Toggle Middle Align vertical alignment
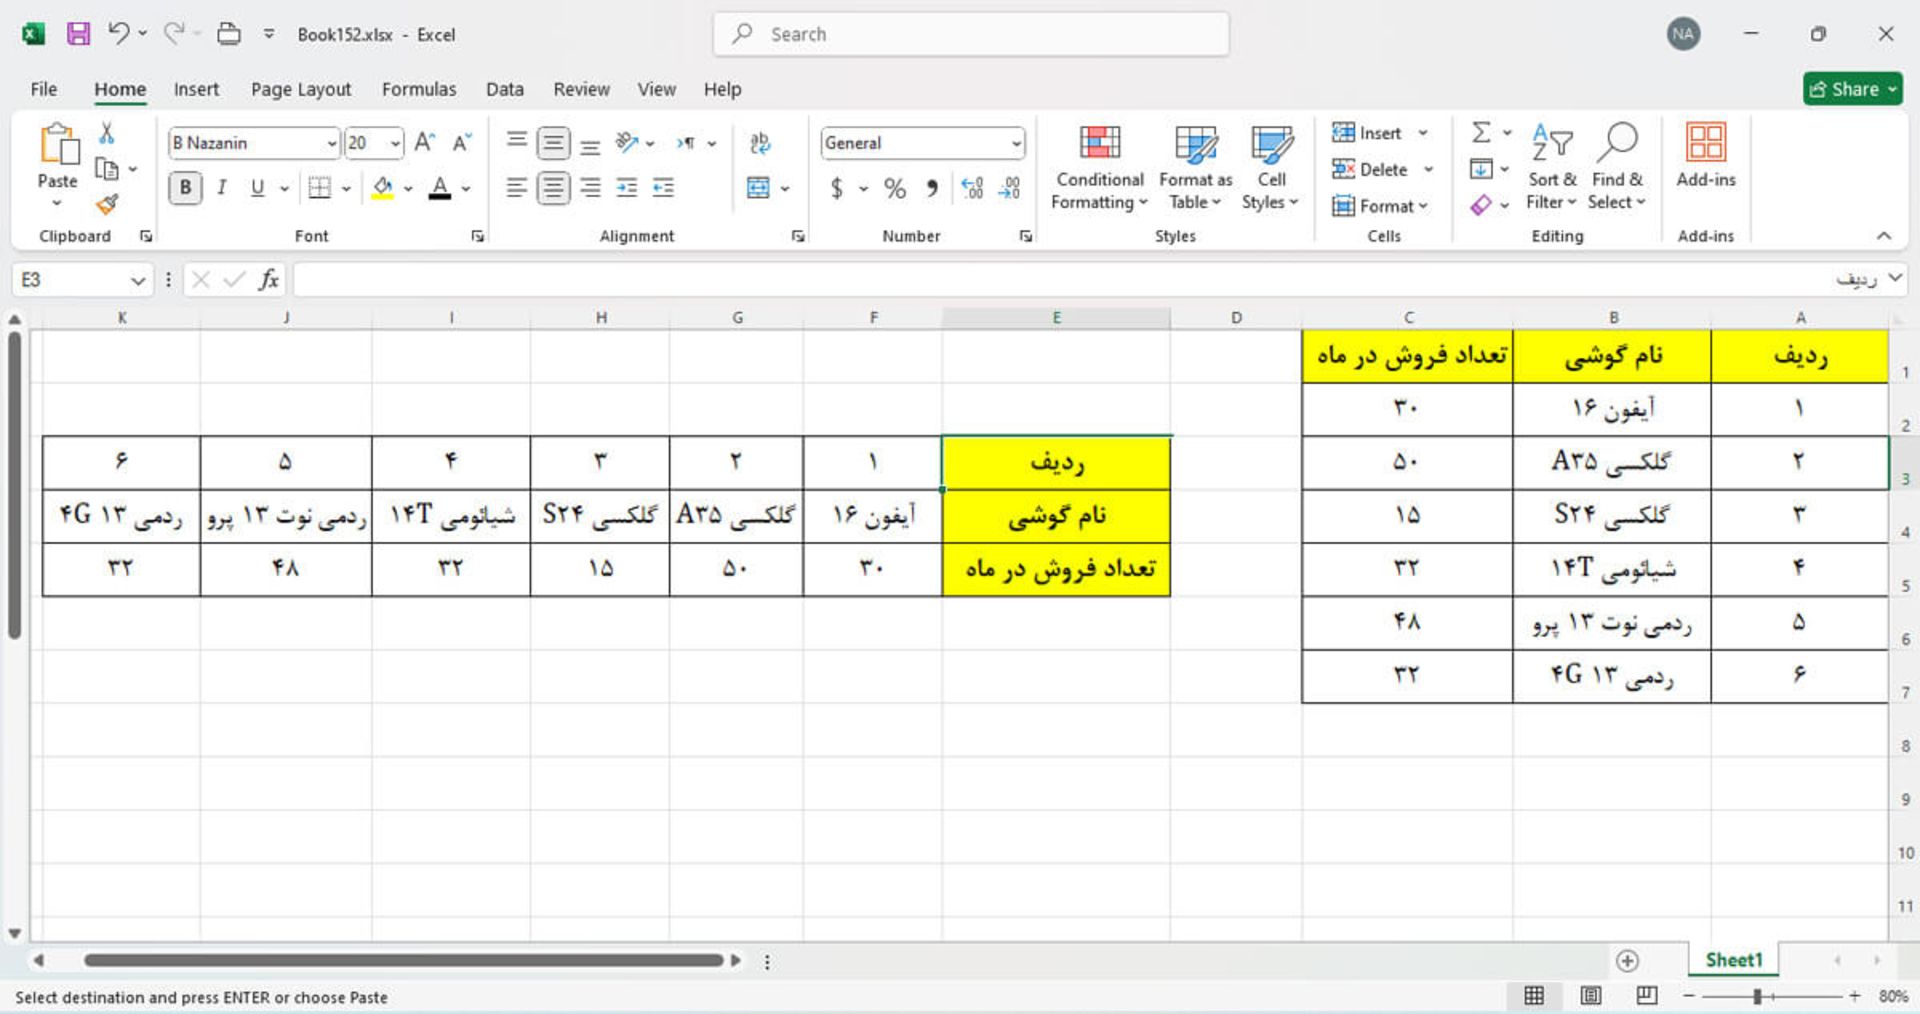This screenshot has height=1014, width=1920. [553, 143]
